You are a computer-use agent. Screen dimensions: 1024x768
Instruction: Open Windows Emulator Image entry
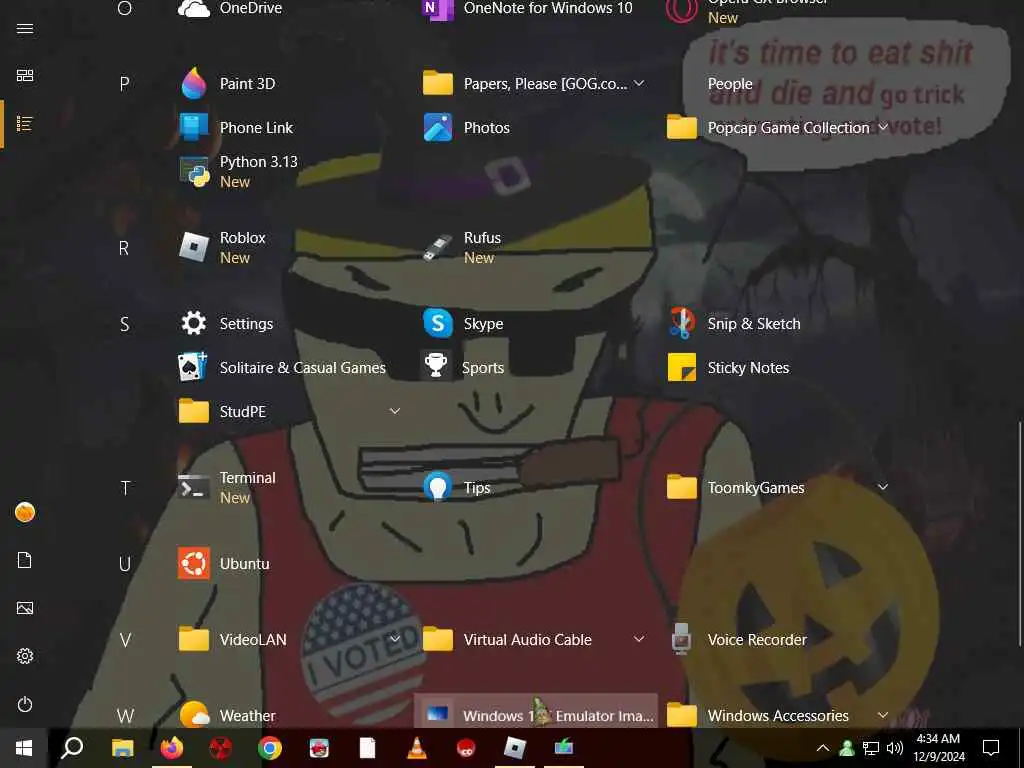(536, 712)
